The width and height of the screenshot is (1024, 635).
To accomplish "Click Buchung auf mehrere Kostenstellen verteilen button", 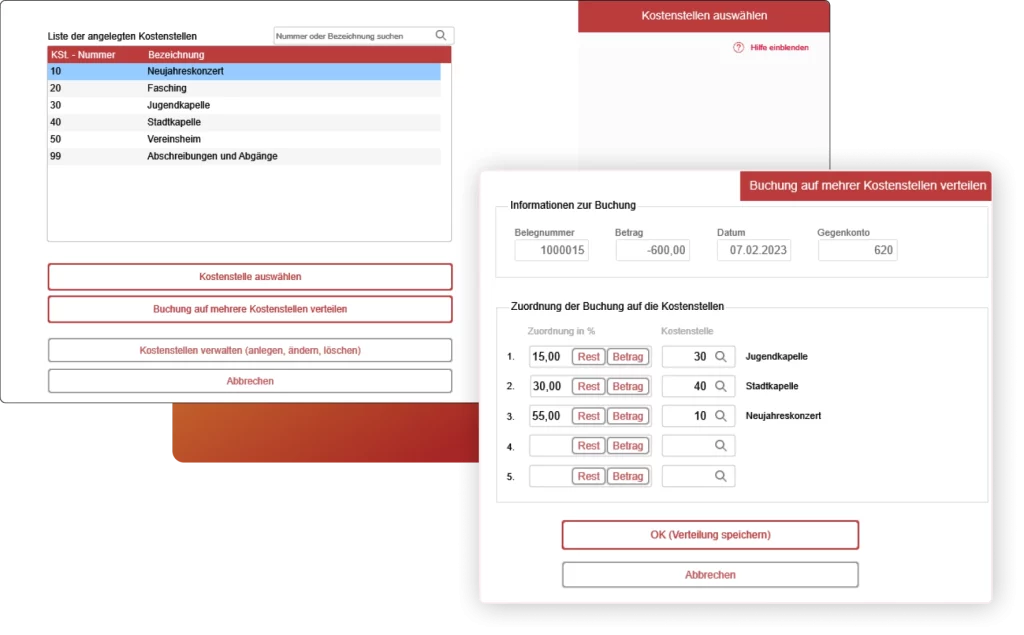I will [249, 309].
